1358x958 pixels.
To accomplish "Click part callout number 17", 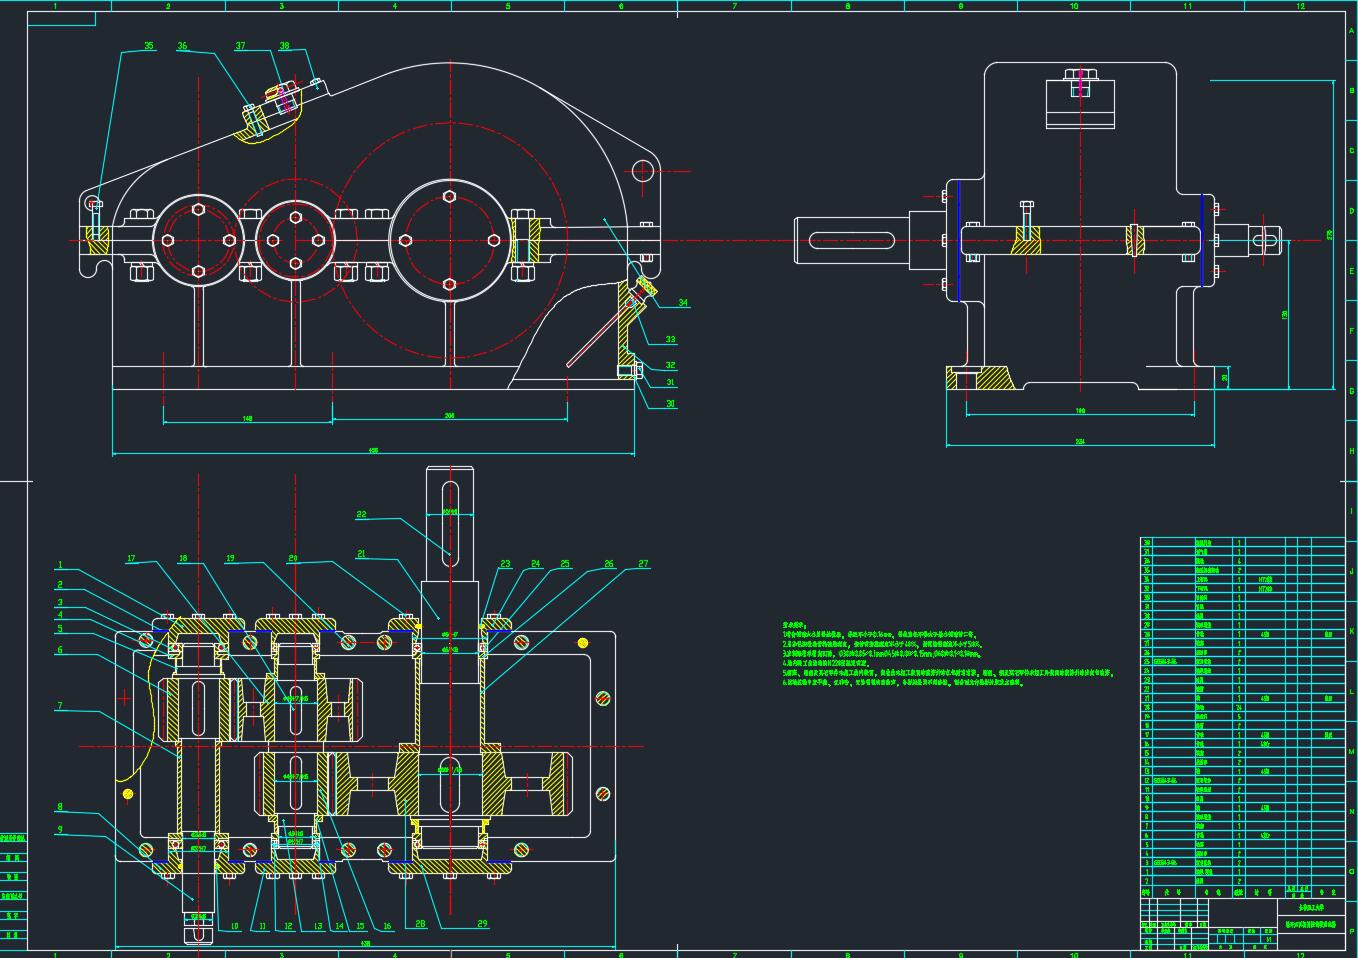I will point(131,558).
